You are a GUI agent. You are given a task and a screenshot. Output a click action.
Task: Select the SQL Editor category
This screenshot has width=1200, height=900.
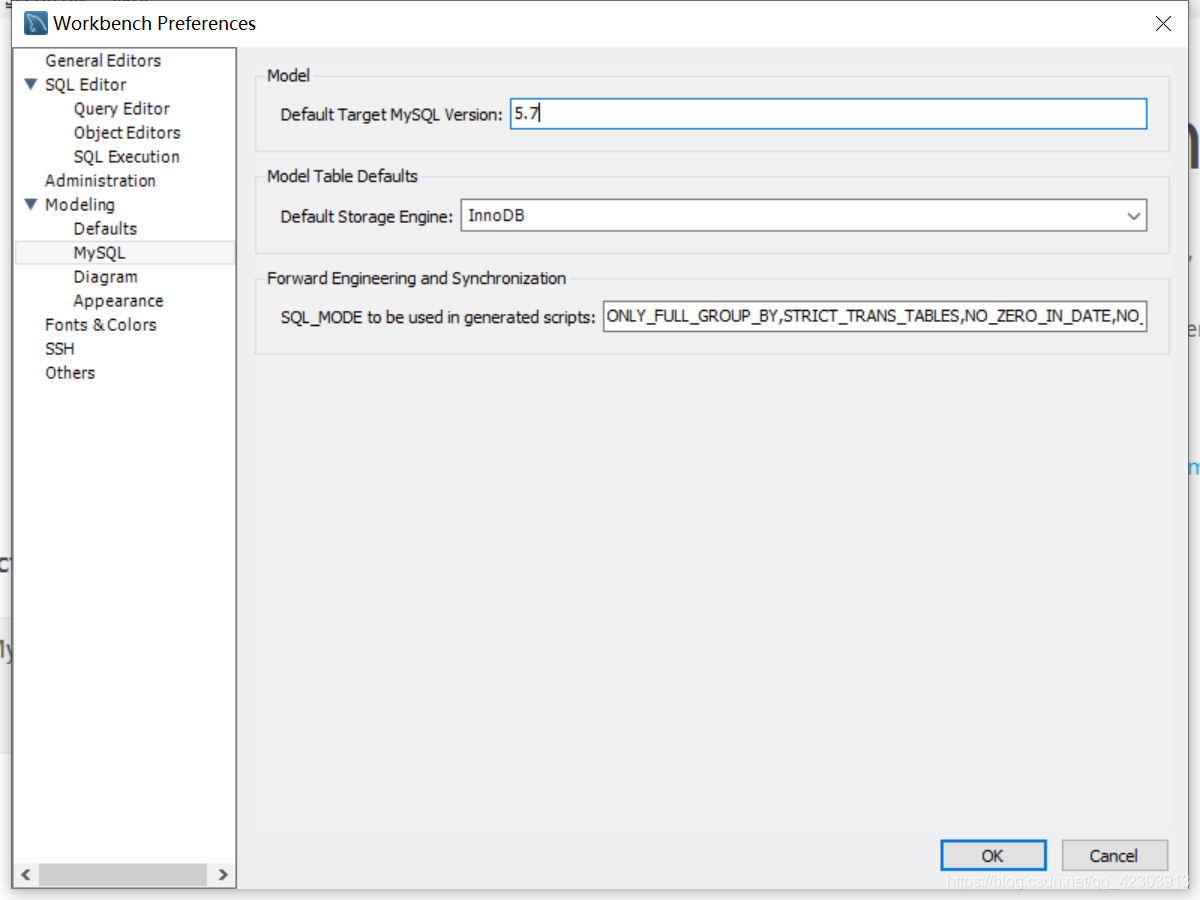coord(86,85)
